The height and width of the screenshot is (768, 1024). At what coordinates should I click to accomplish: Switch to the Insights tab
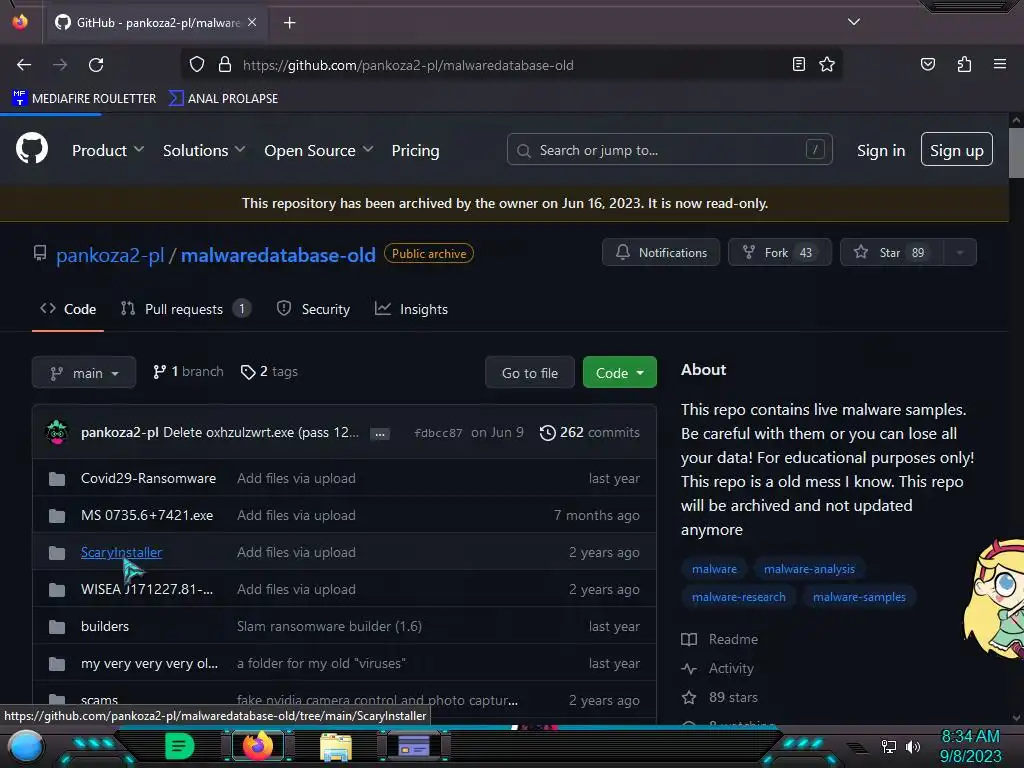pyautogui.click(x=411, y=309)
